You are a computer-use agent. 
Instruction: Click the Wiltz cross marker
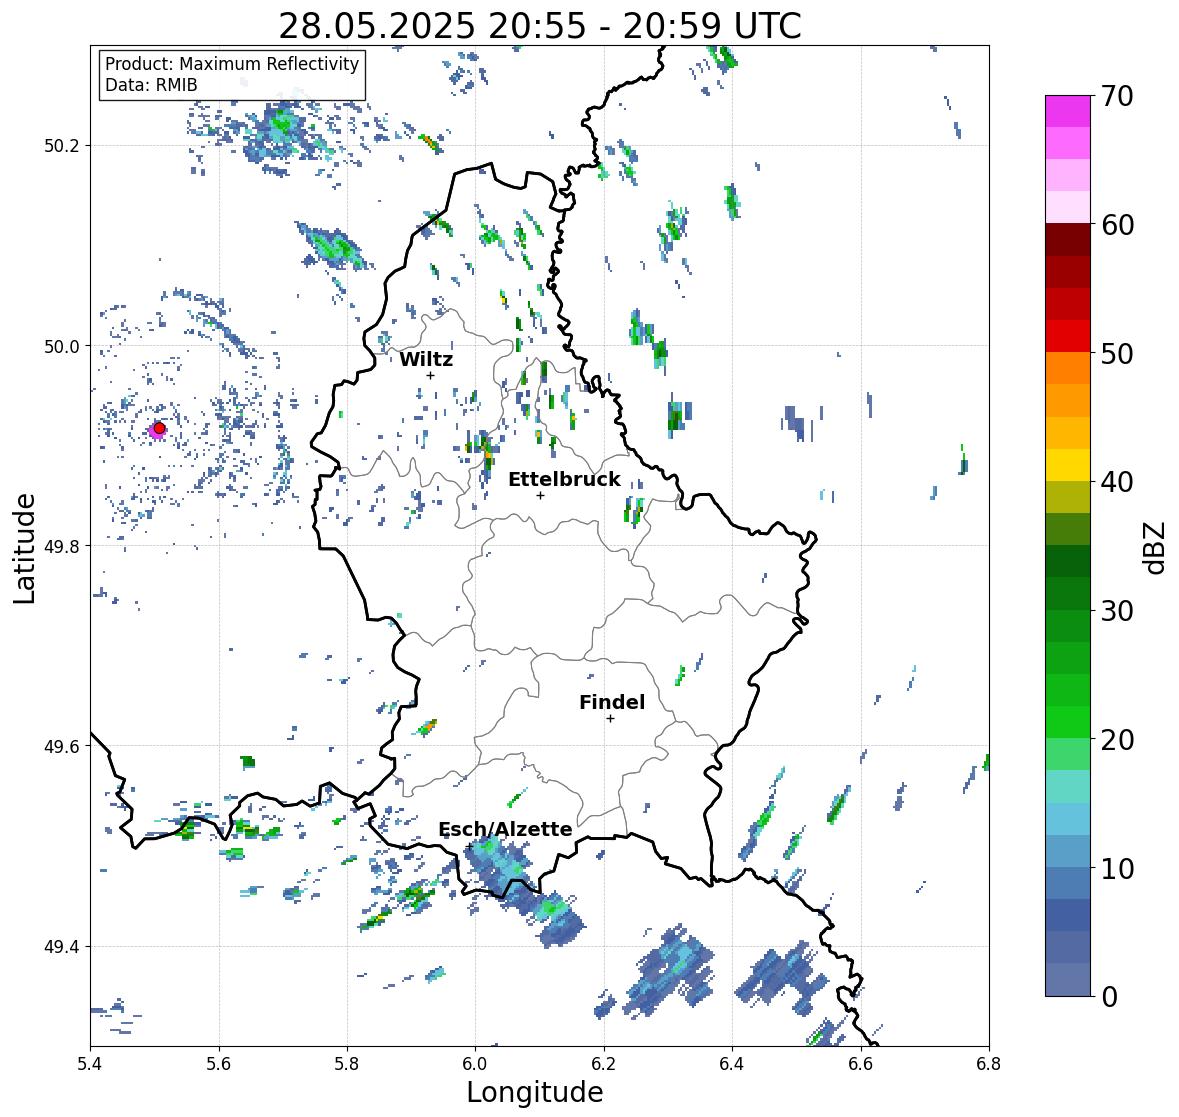(430, 375)
